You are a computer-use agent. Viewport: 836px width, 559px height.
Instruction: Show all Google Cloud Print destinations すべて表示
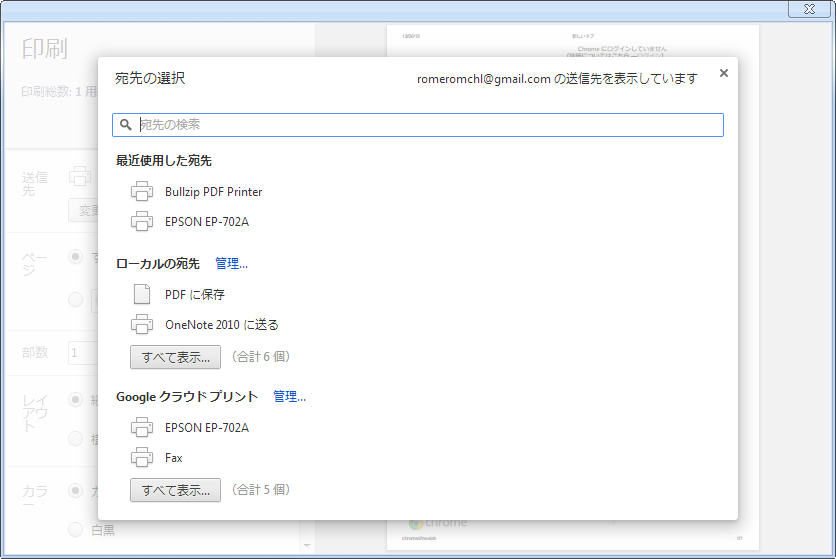click(175, 490)
